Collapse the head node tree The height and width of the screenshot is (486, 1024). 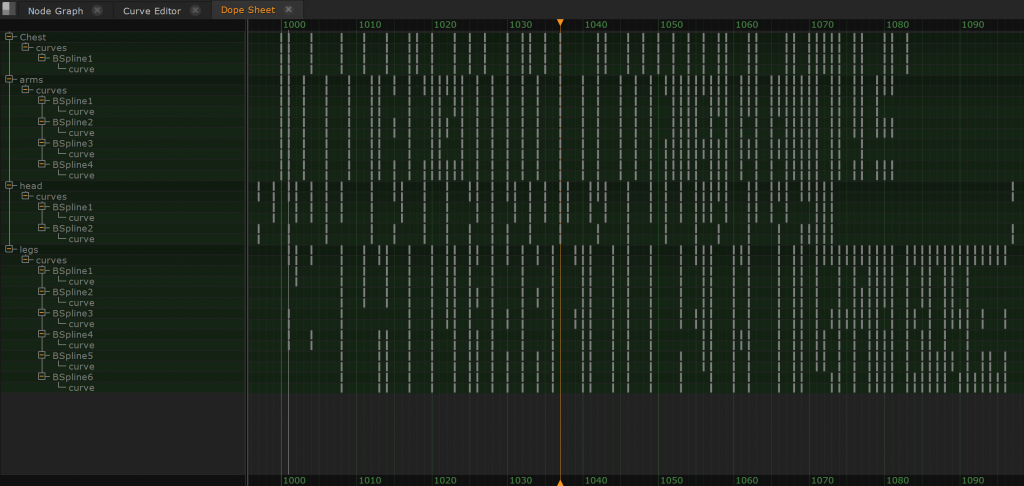click(10, 185)
